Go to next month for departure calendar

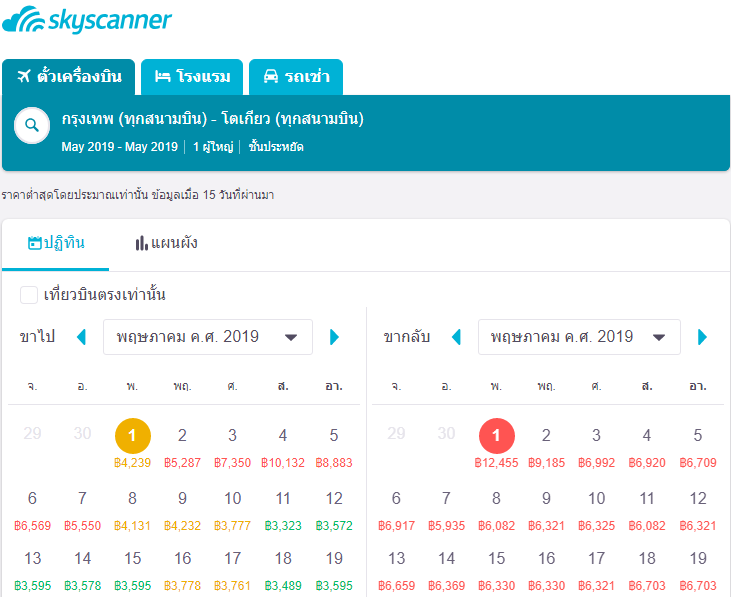coord(334,337)
